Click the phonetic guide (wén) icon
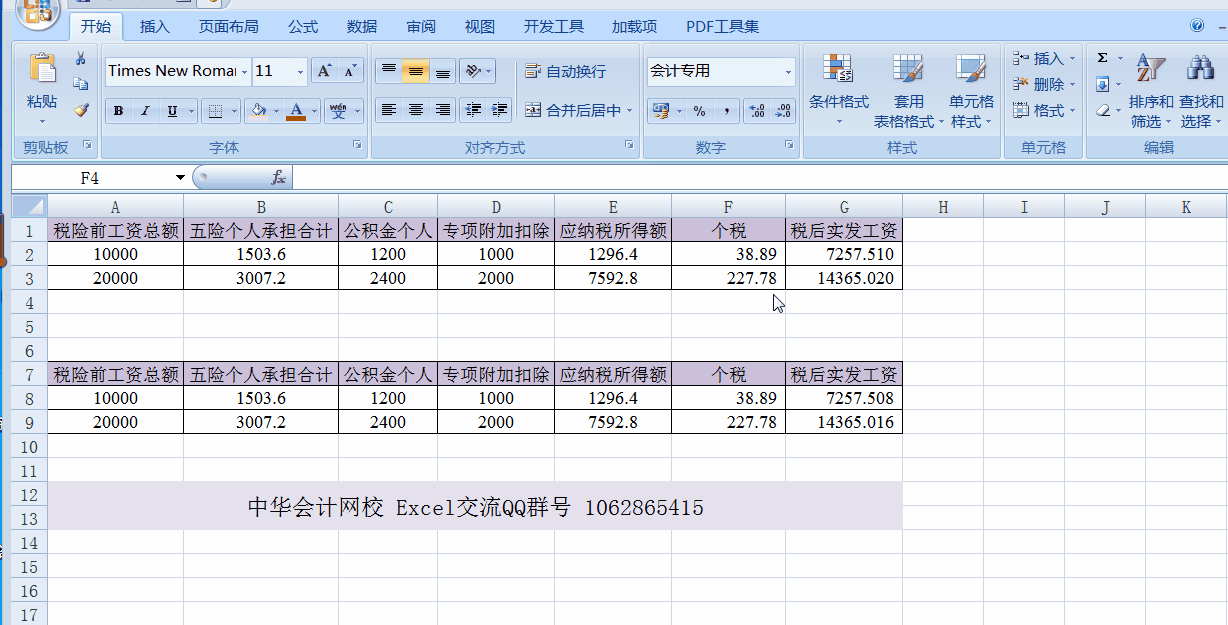 tap(337, 111)
